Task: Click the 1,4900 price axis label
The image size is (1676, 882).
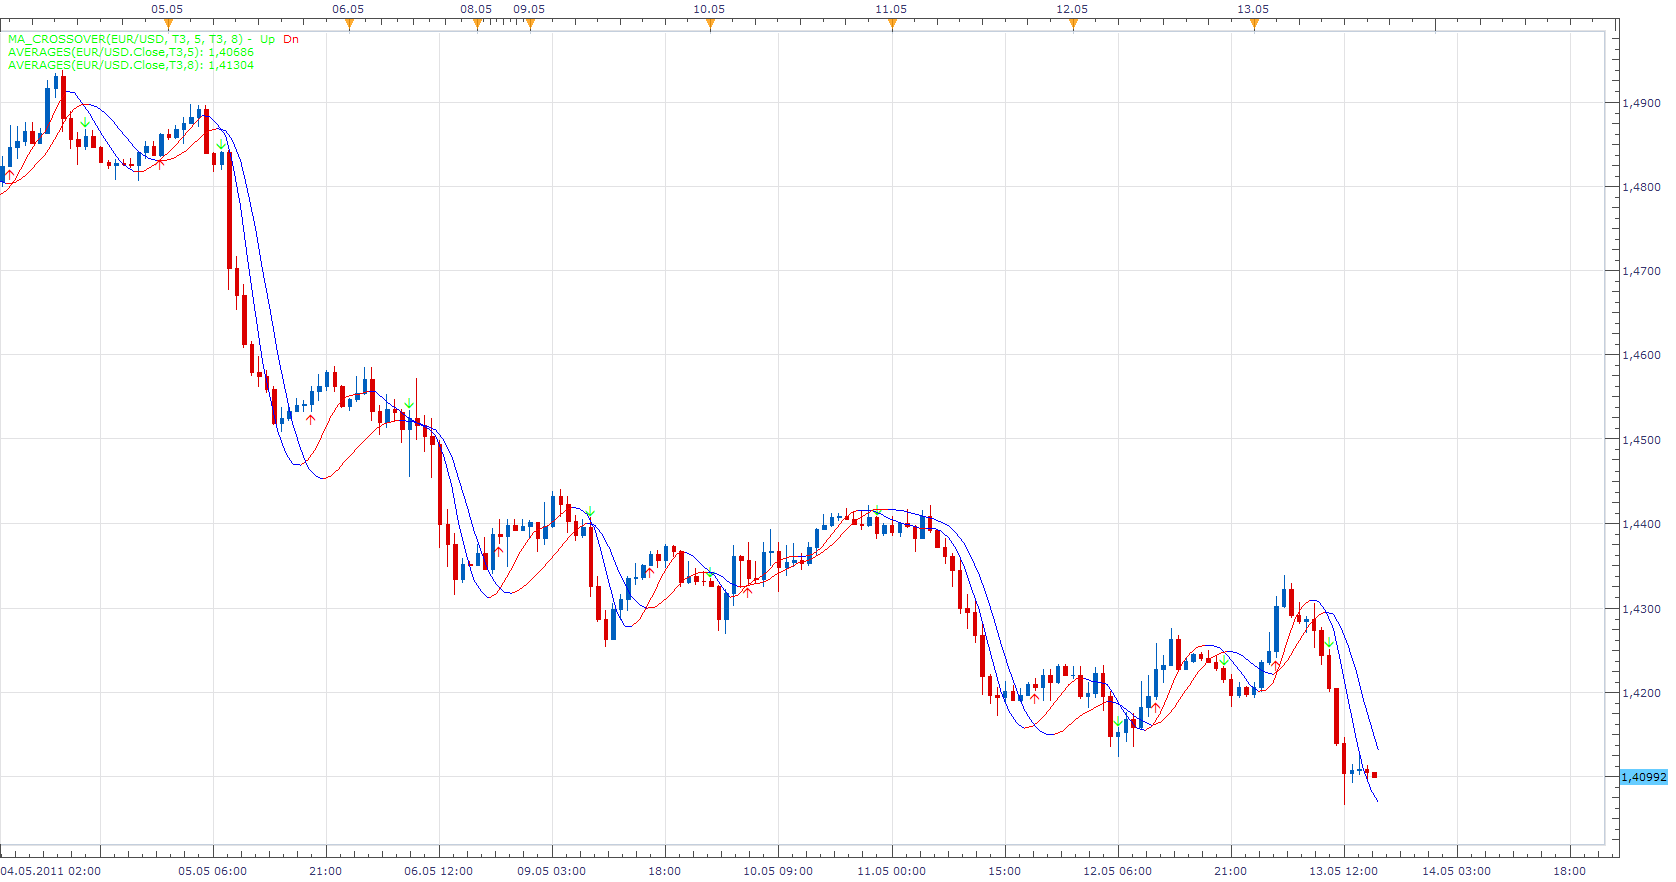Action: [1641, 103]
